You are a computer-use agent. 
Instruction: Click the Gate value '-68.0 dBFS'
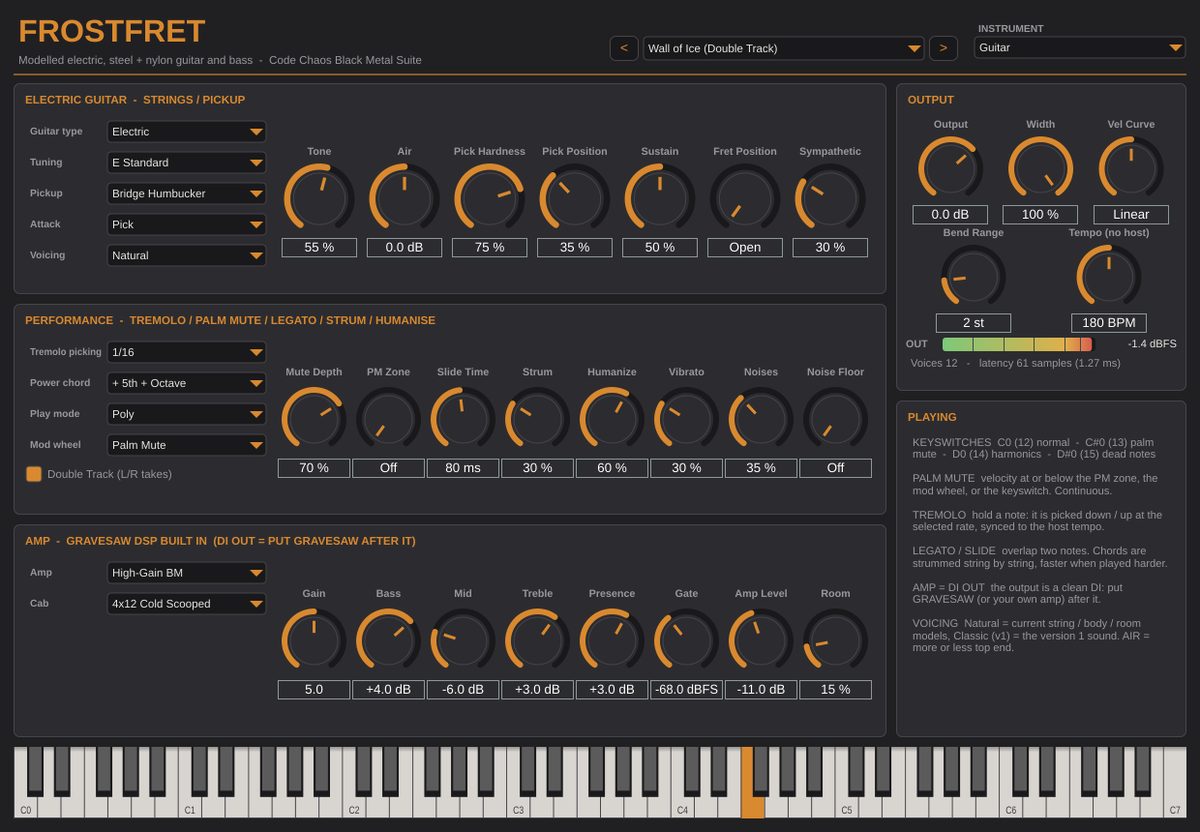click(x=686, y=689)
